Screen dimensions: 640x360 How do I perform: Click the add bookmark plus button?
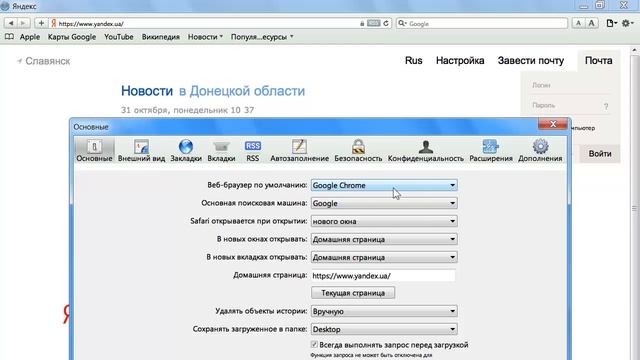pos(41,23)
